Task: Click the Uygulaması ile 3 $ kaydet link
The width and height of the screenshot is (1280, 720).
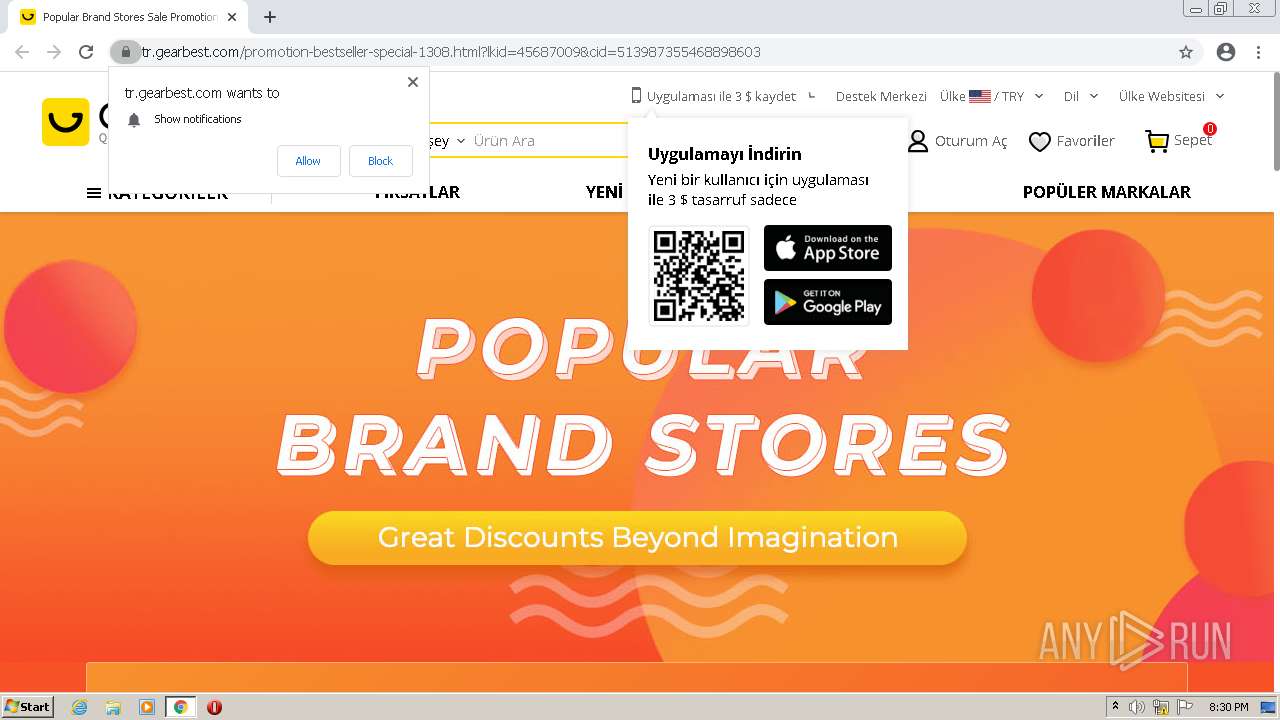Action: 721,96
